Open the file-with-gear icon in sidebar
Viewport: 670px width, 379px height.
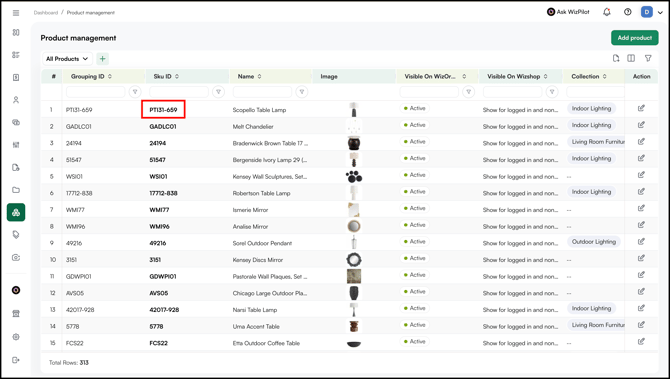click(x=16, y=167)
